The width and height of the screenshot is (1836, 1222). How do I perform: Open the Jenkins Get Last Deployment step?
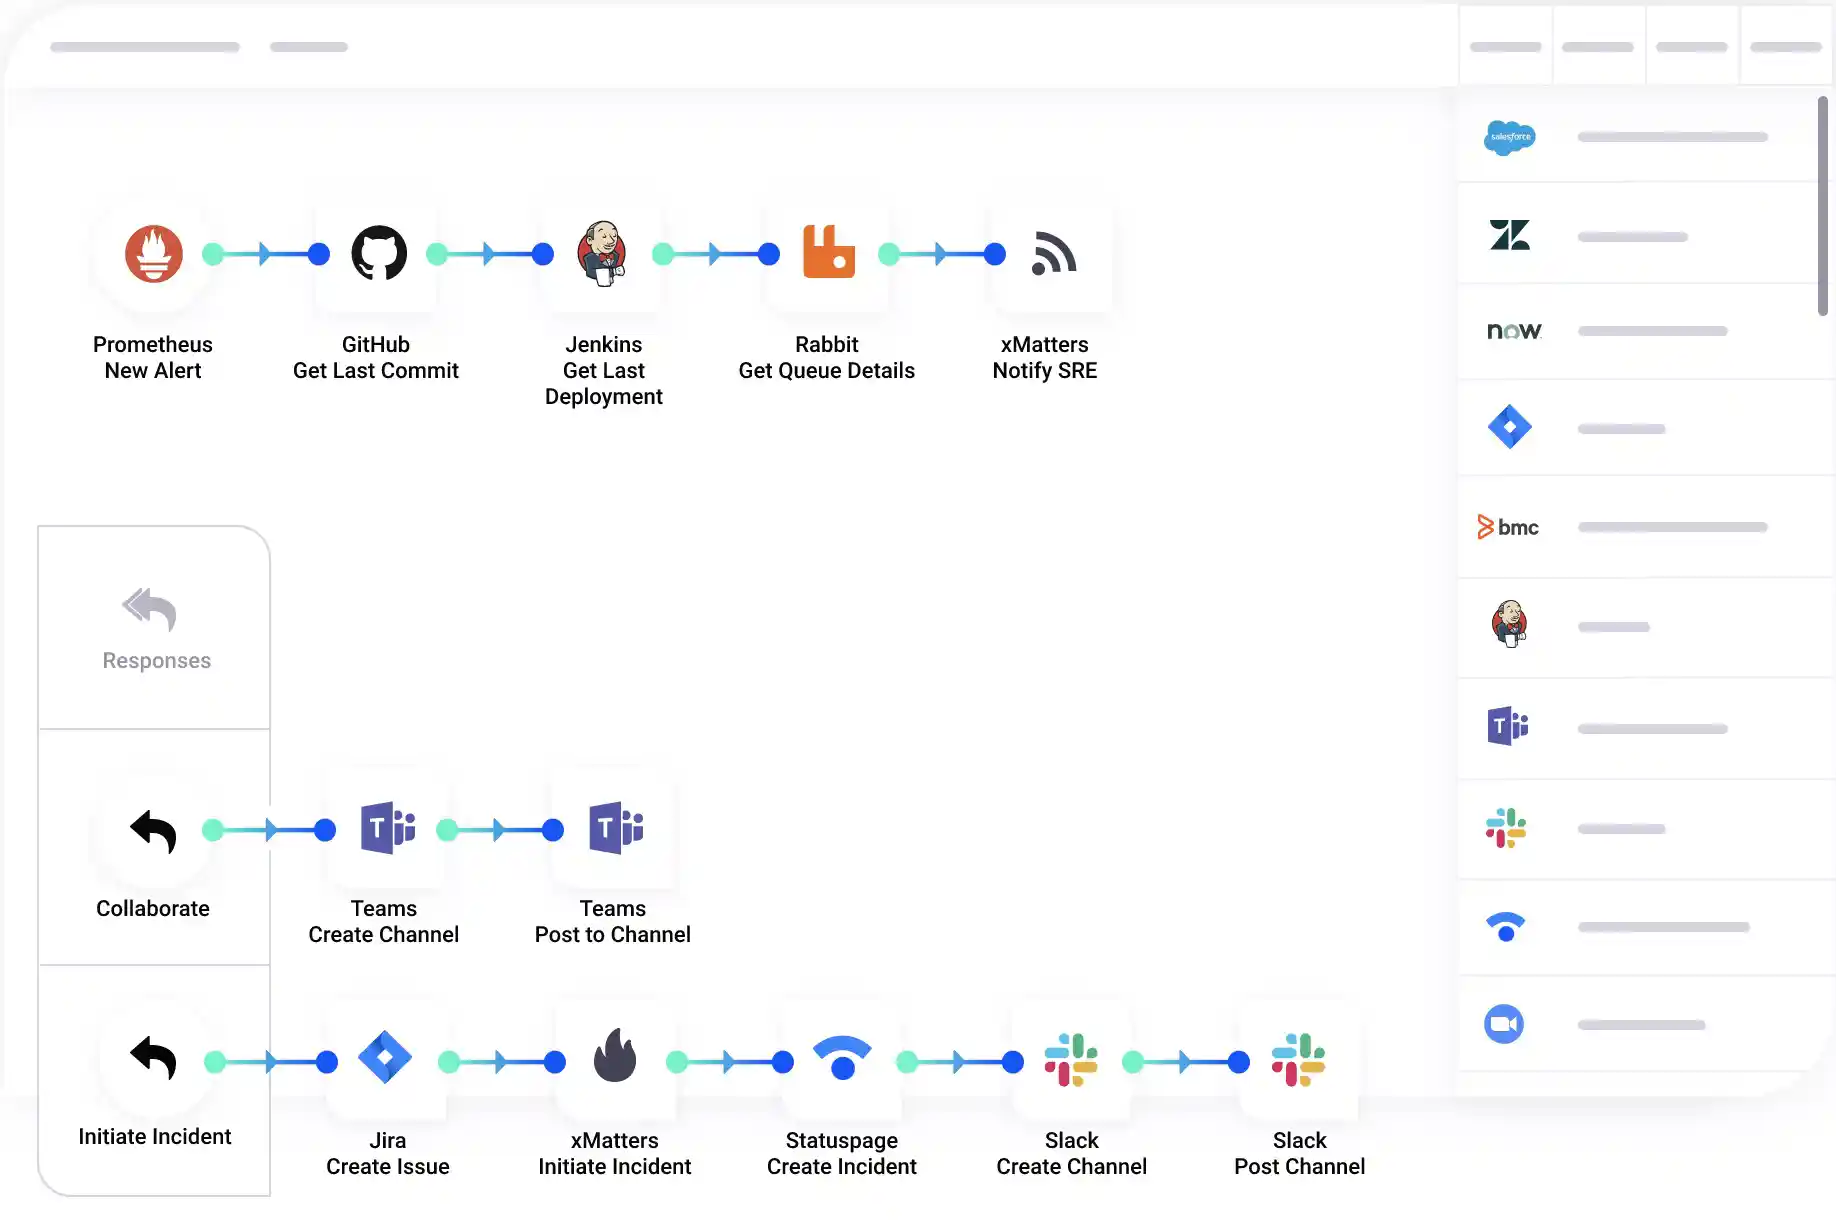point(602,253)
